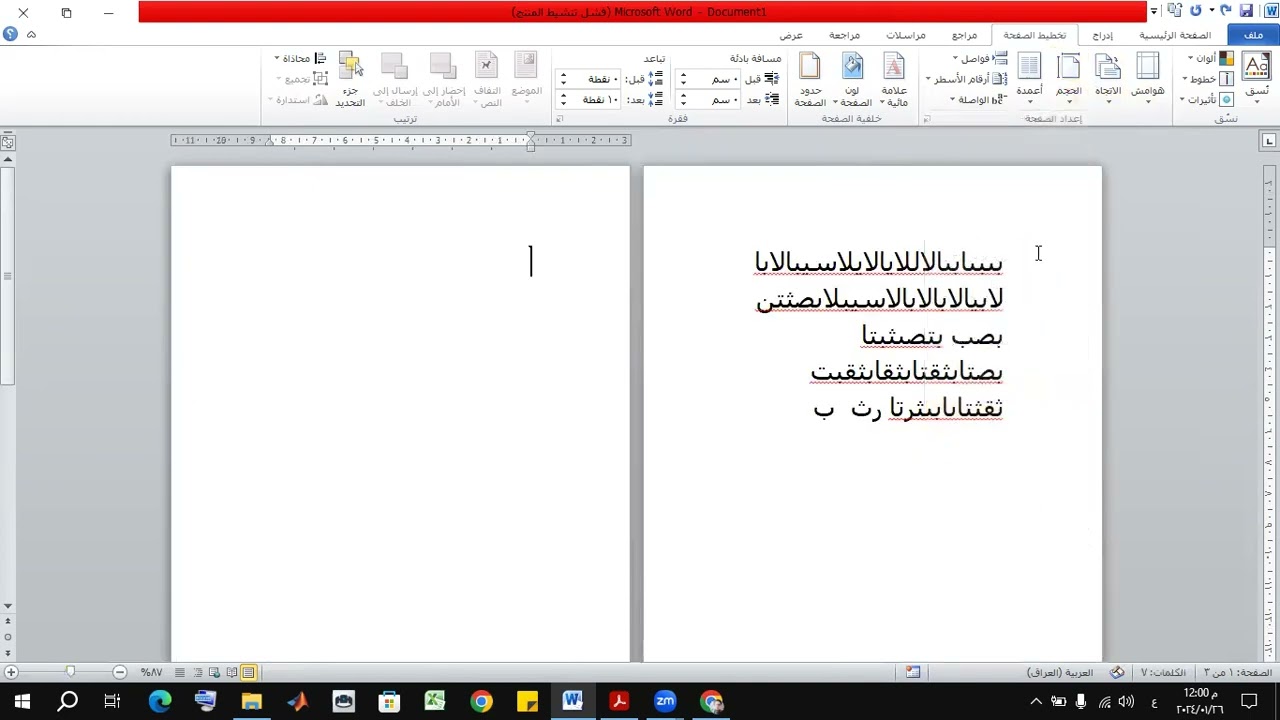Collapse the ribbon with the caret icon
1280x720 pixels.
[31, 34]
